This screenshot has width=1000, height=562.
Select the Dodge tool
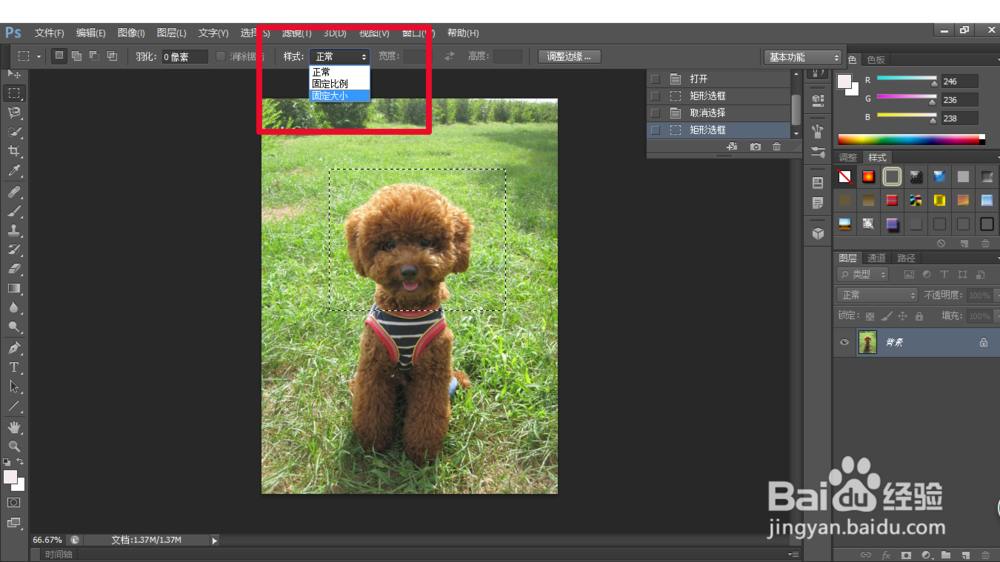coord(14,327)
